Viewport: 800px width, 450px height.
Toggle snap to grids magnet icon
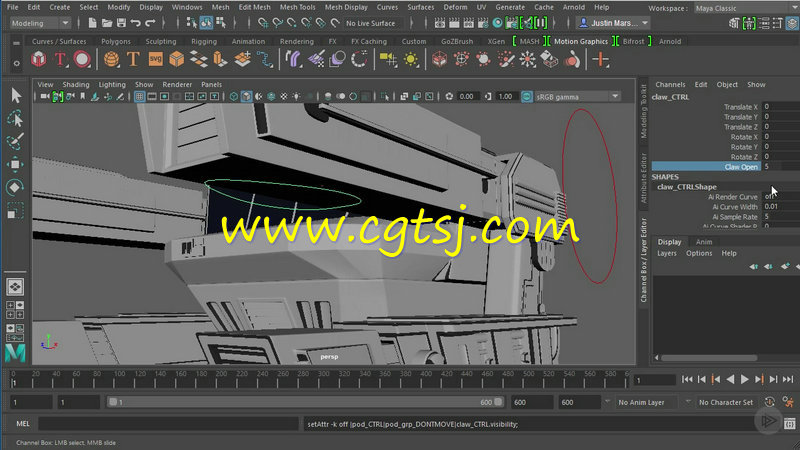[x=263, y=23]
